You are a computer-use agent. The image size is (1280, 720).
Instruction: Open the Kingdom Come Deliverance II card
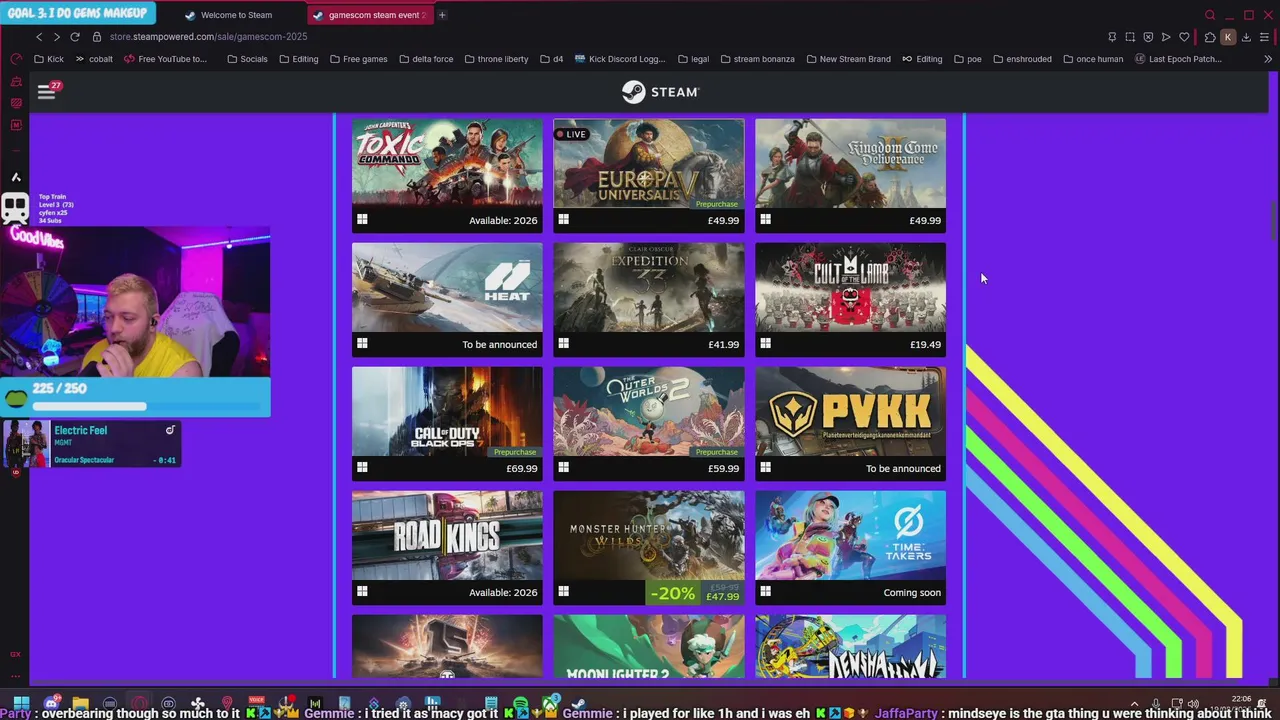click(x=850, y=175)
